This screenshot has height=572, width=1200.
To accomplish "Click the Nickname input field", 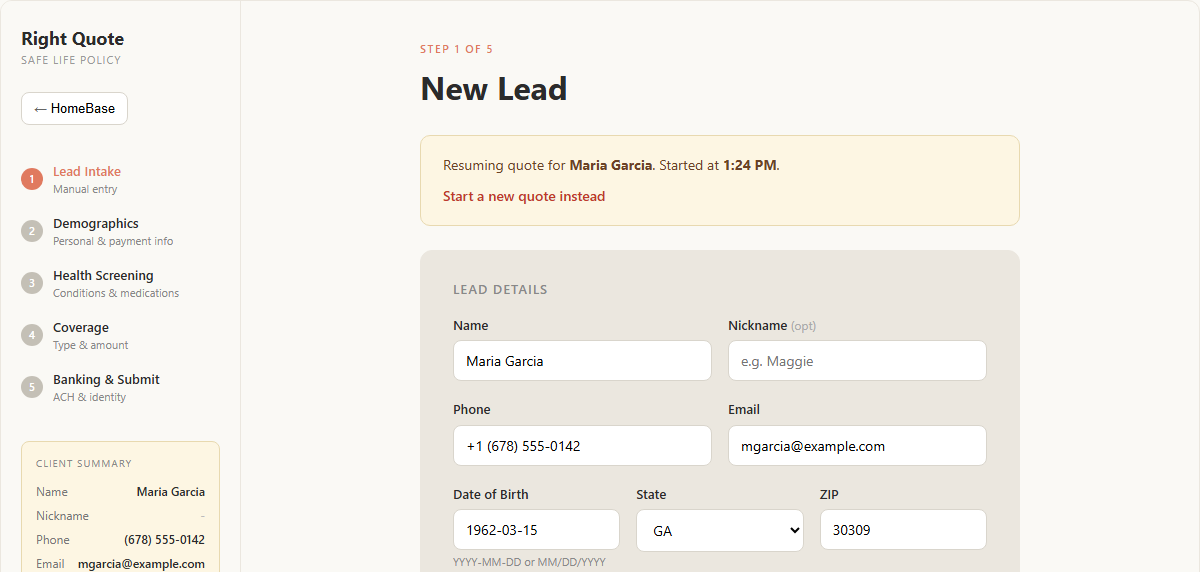I will (x=857, y=361).
